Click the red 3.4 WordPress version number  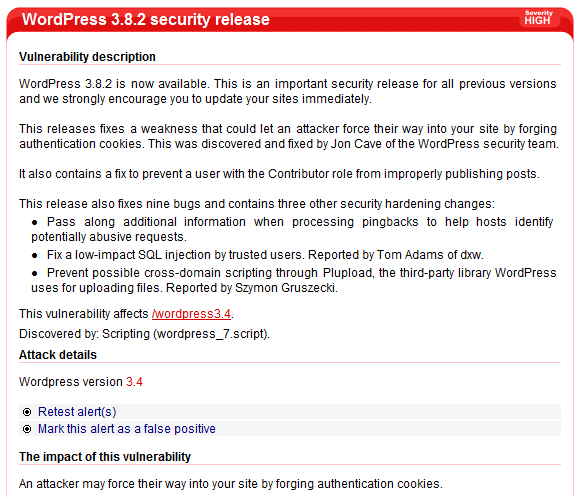click(134, 381)
